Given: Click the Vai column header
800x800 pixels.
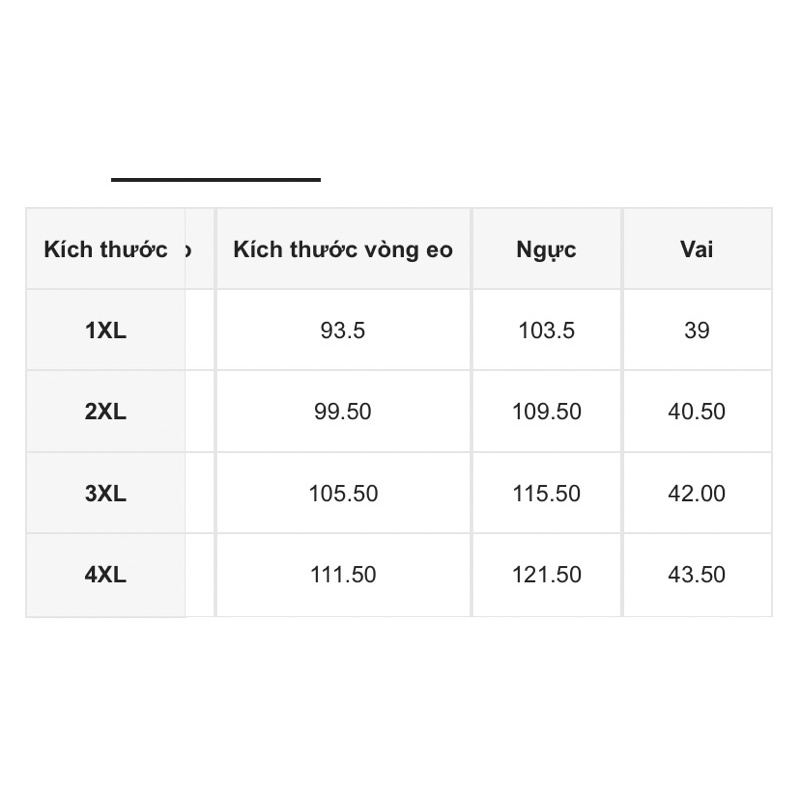Looking at the screenshot, I should click(697, 249).
